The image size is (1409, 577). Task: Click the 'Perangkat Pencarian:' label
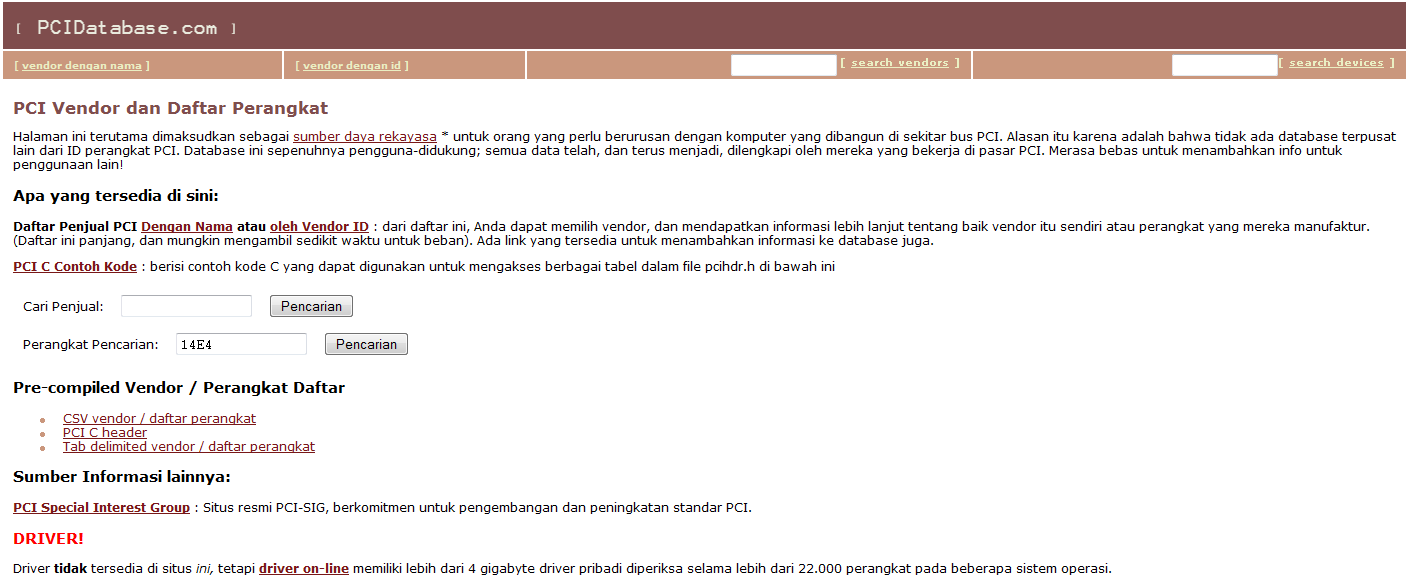pos(90,344)
